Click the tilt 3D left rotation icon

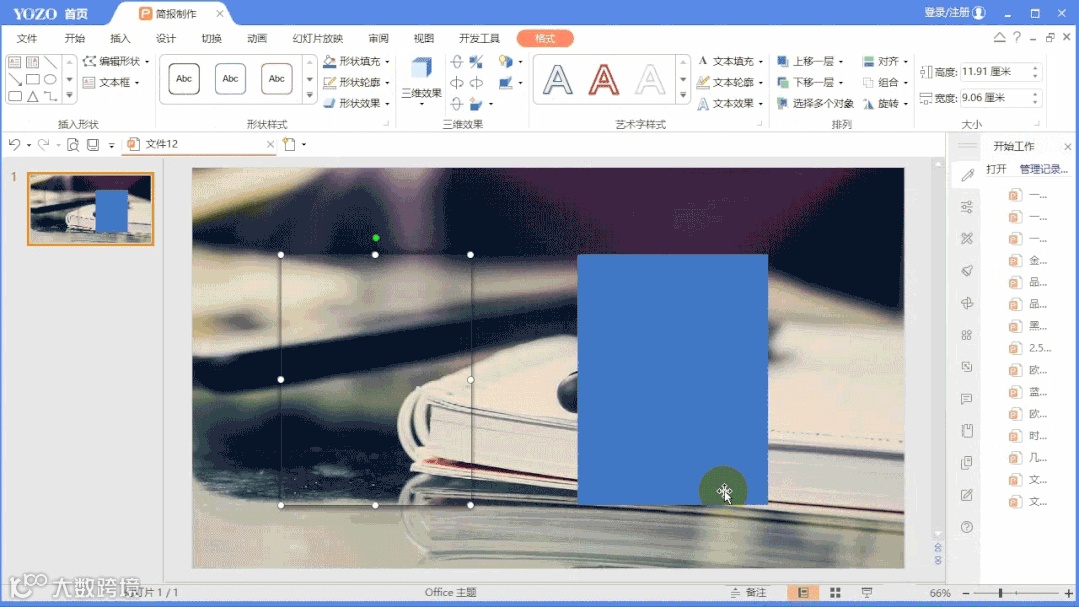(x=456, y=83)
